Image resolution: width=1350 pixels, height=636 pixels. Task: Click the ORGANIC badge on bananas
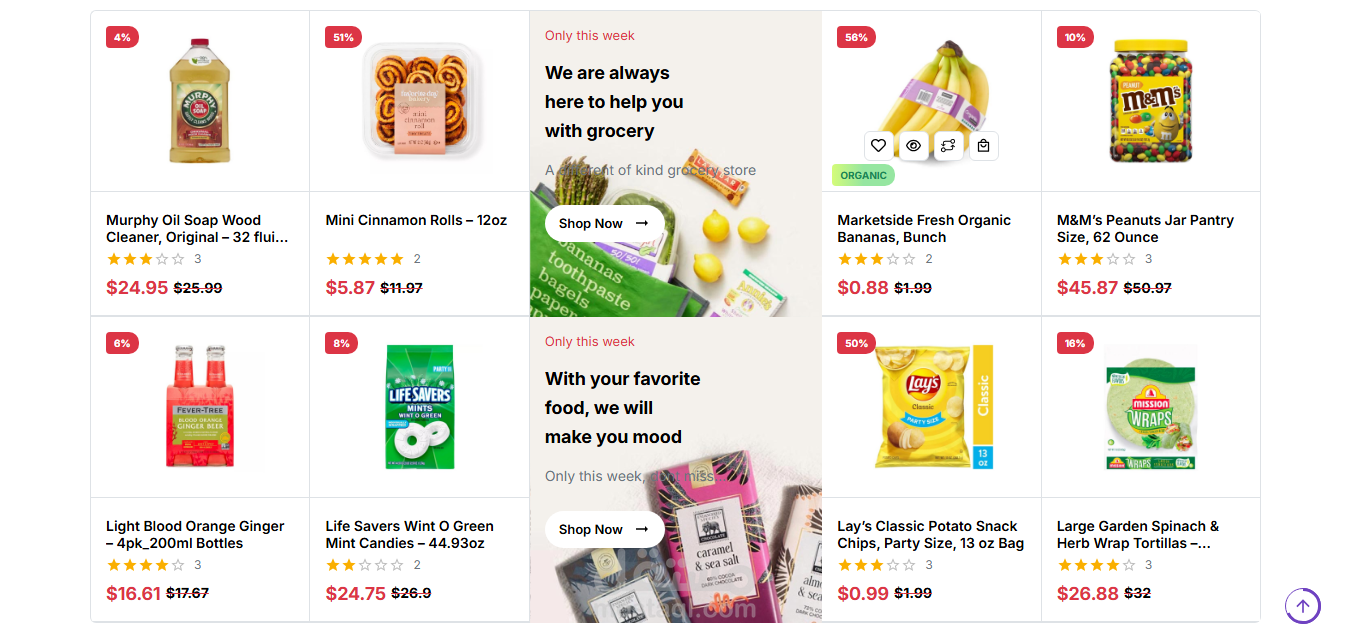(863, 175)
